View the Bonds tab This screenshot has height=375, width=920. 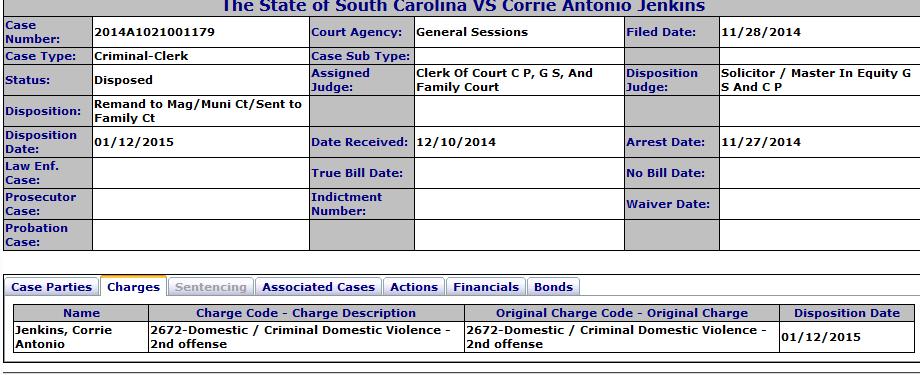click(x=553, y=287)
